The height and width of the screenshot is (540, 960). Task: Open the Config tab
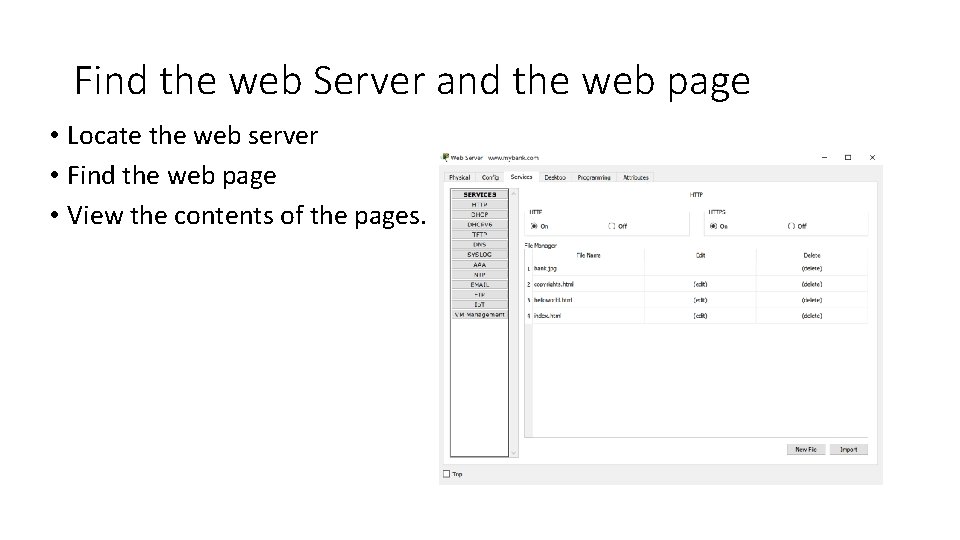[x=490, y=178]
